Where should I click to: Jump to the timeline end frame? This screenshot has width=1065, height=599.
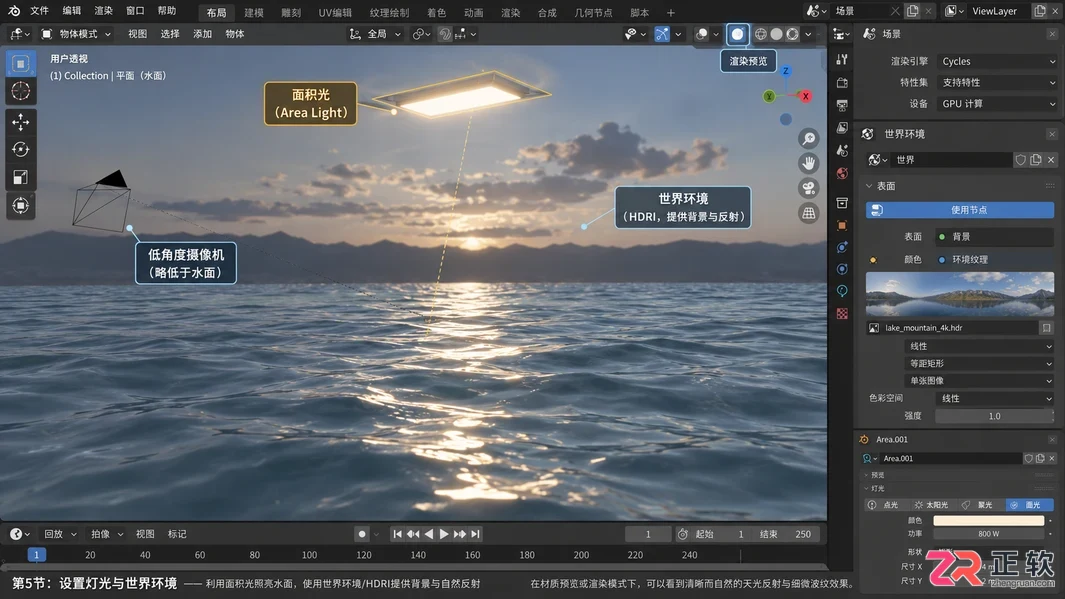click(x=475, y=534)
